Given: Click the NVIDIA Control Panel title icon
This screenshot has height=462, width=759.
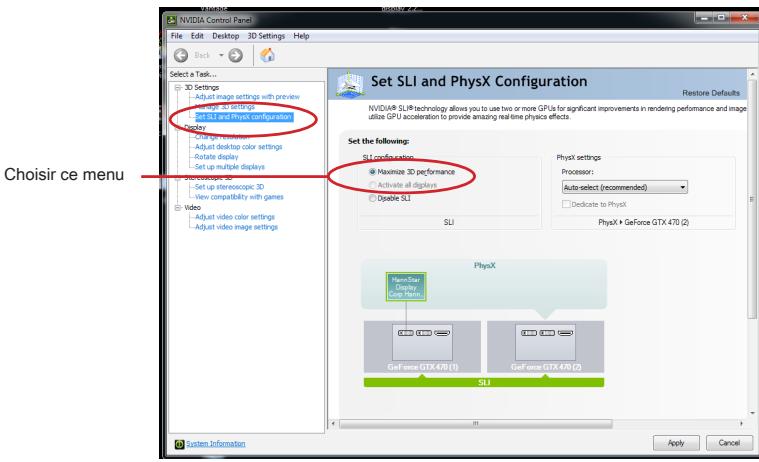Looking at the screenshot, I should pyautogui.click(x=171, y=20).
